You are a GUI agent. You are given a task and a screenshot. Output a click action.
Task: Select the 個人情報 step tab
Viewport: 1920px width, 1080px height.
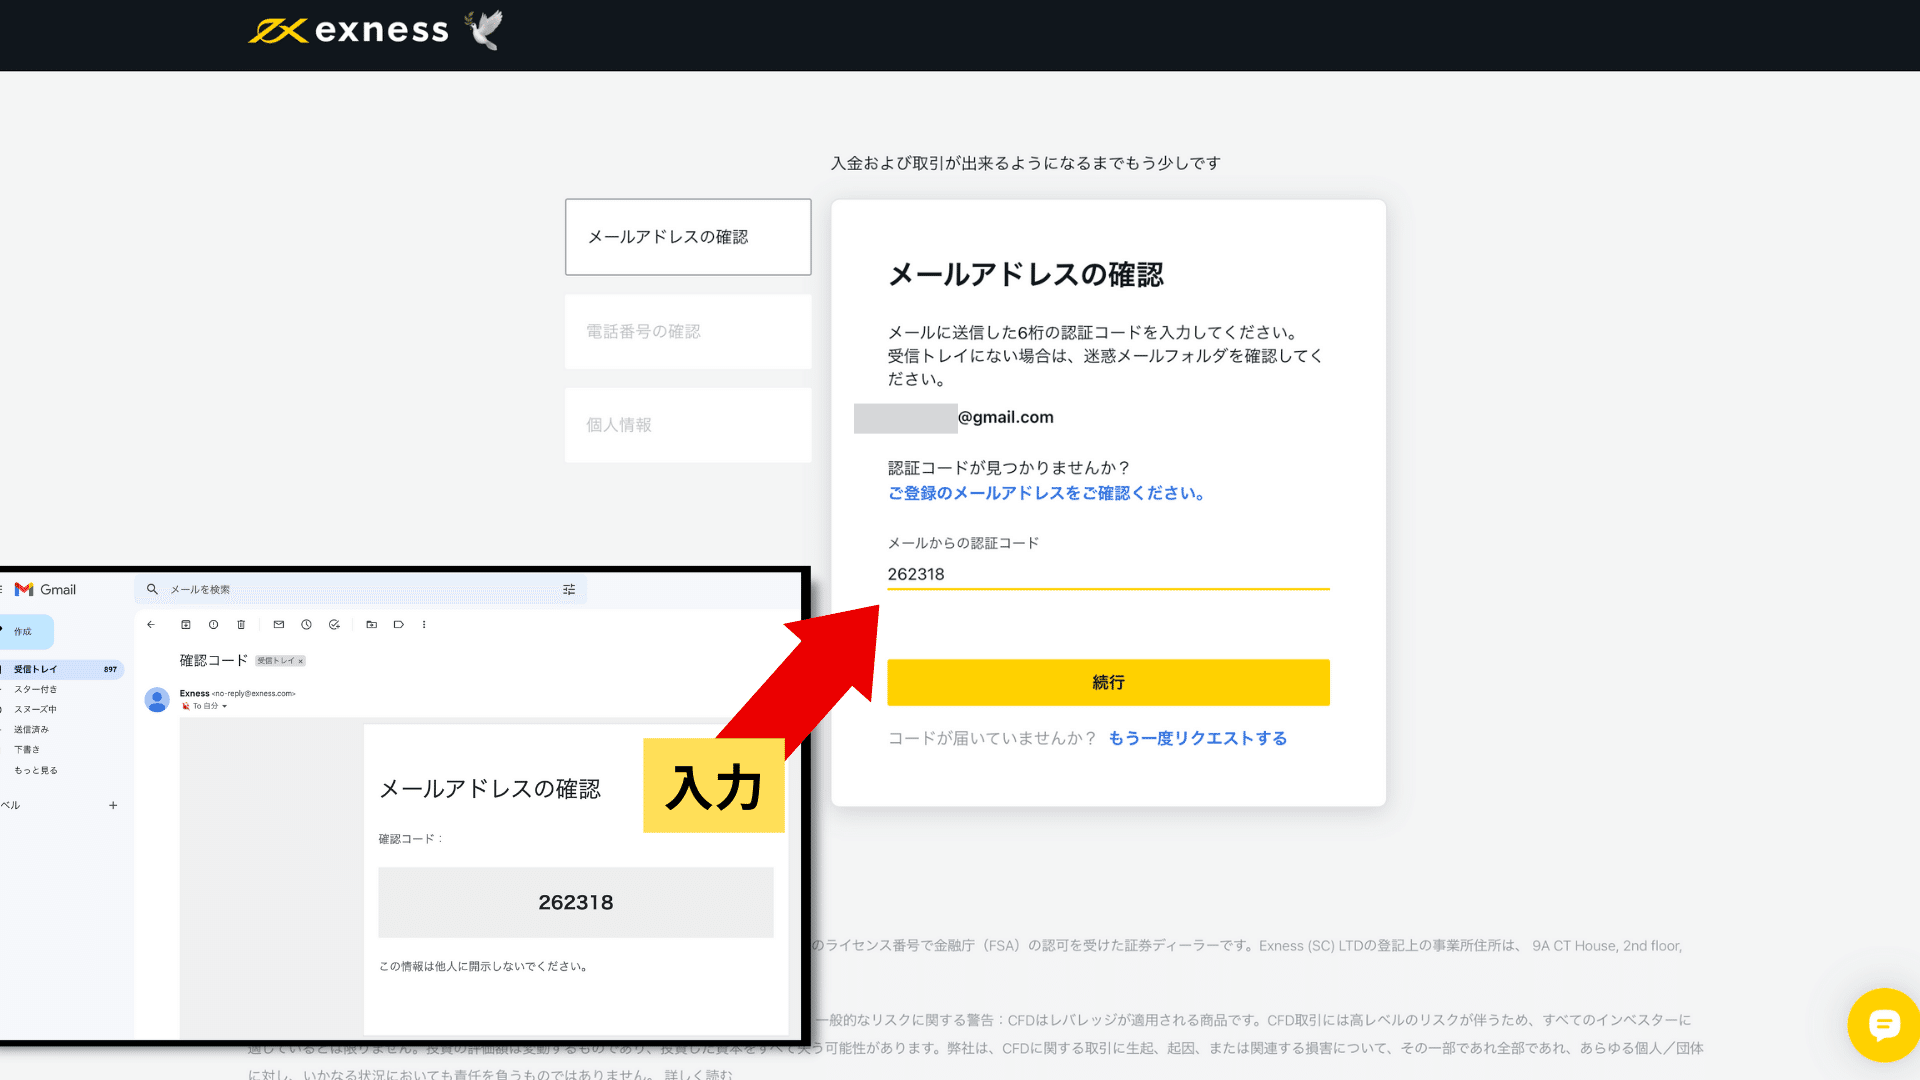688,425
